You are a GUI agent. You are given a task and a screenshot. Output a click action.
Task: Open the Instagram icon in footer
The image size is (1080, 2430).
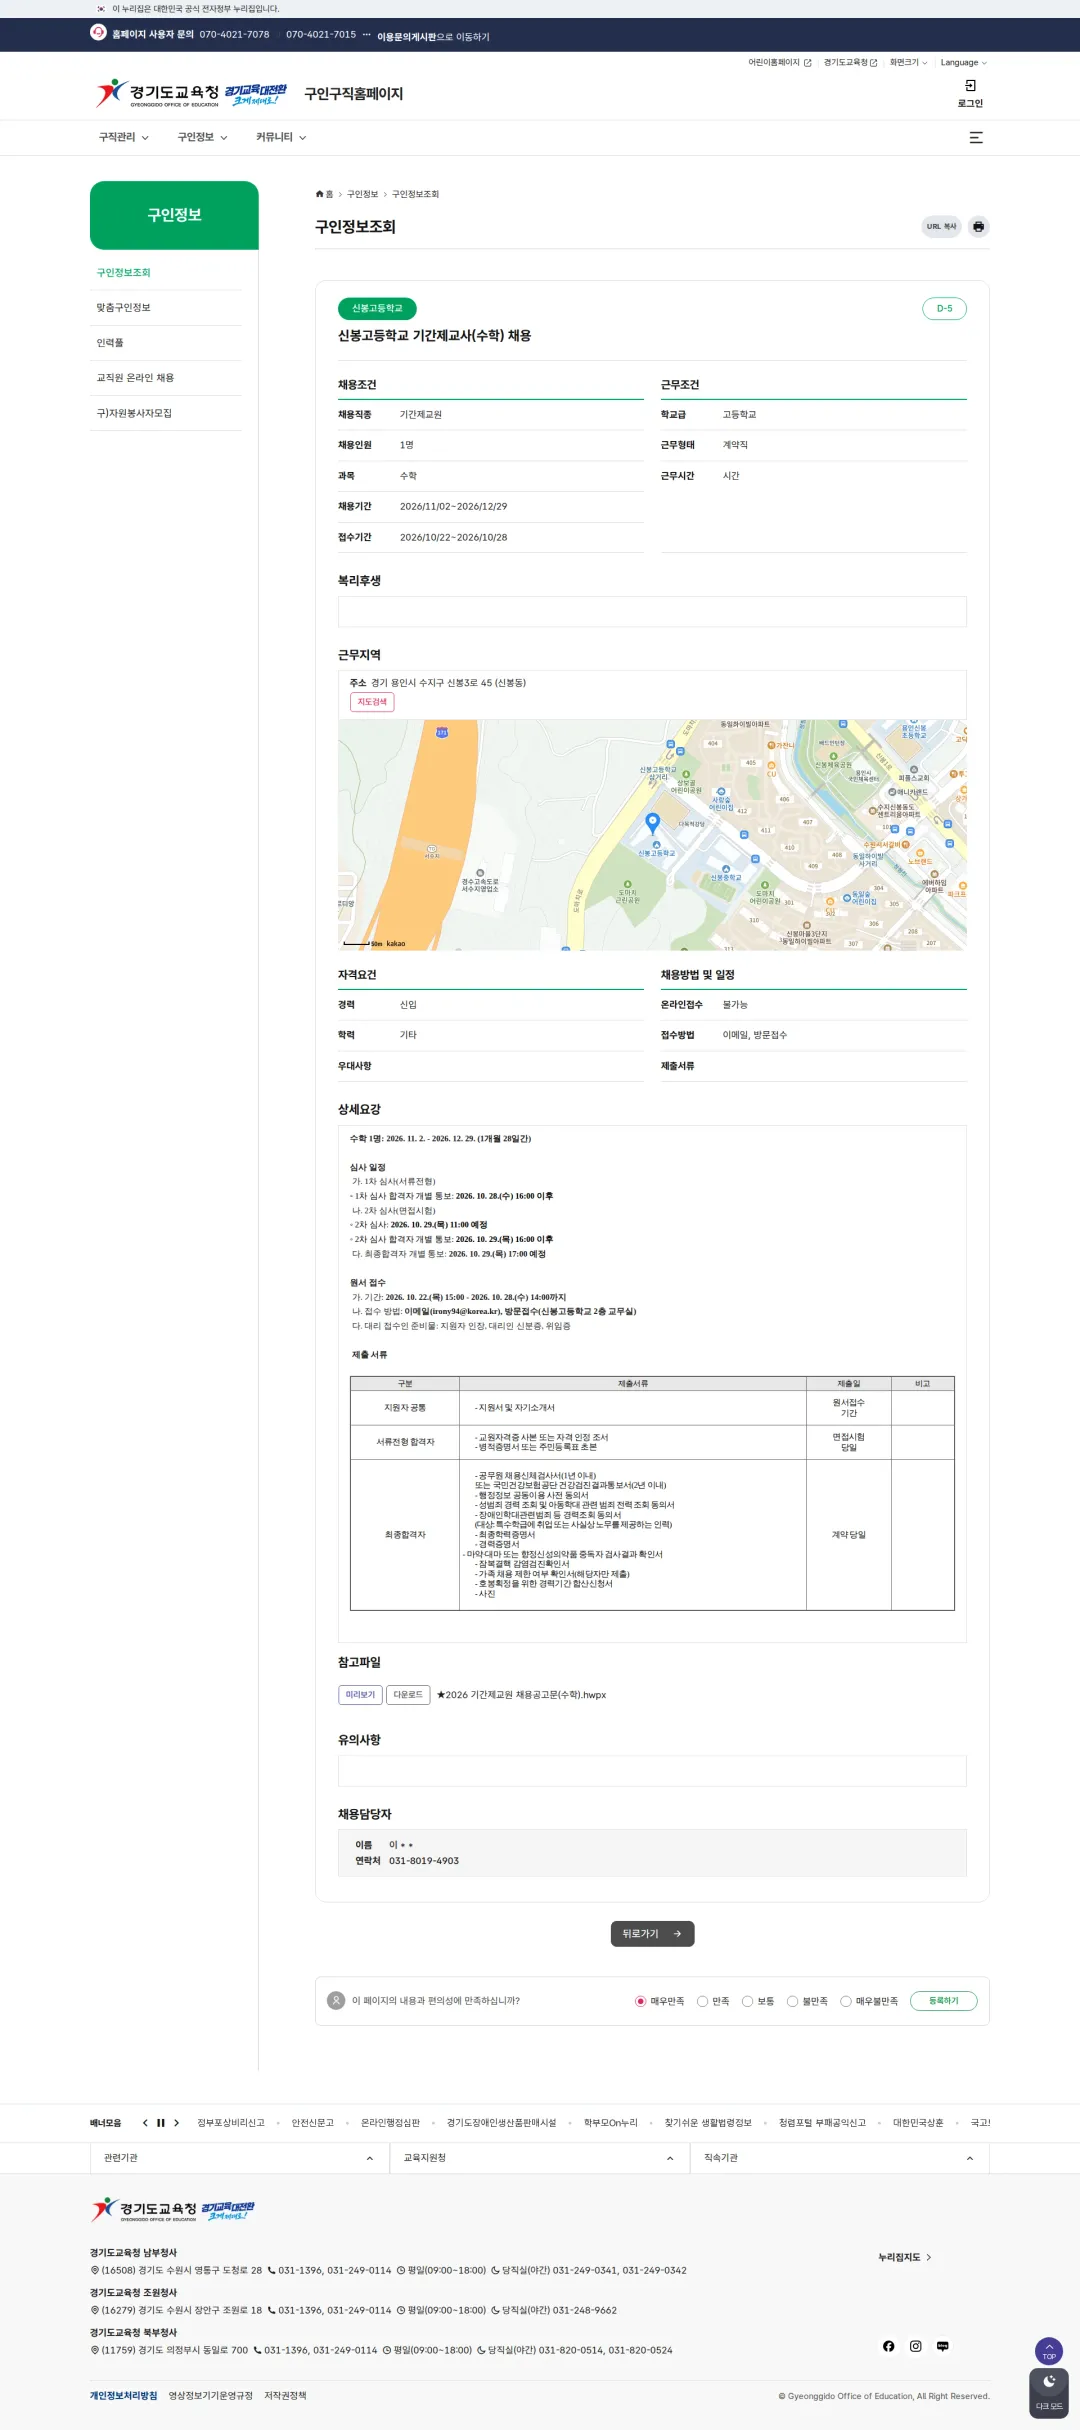click(915, 2346)
